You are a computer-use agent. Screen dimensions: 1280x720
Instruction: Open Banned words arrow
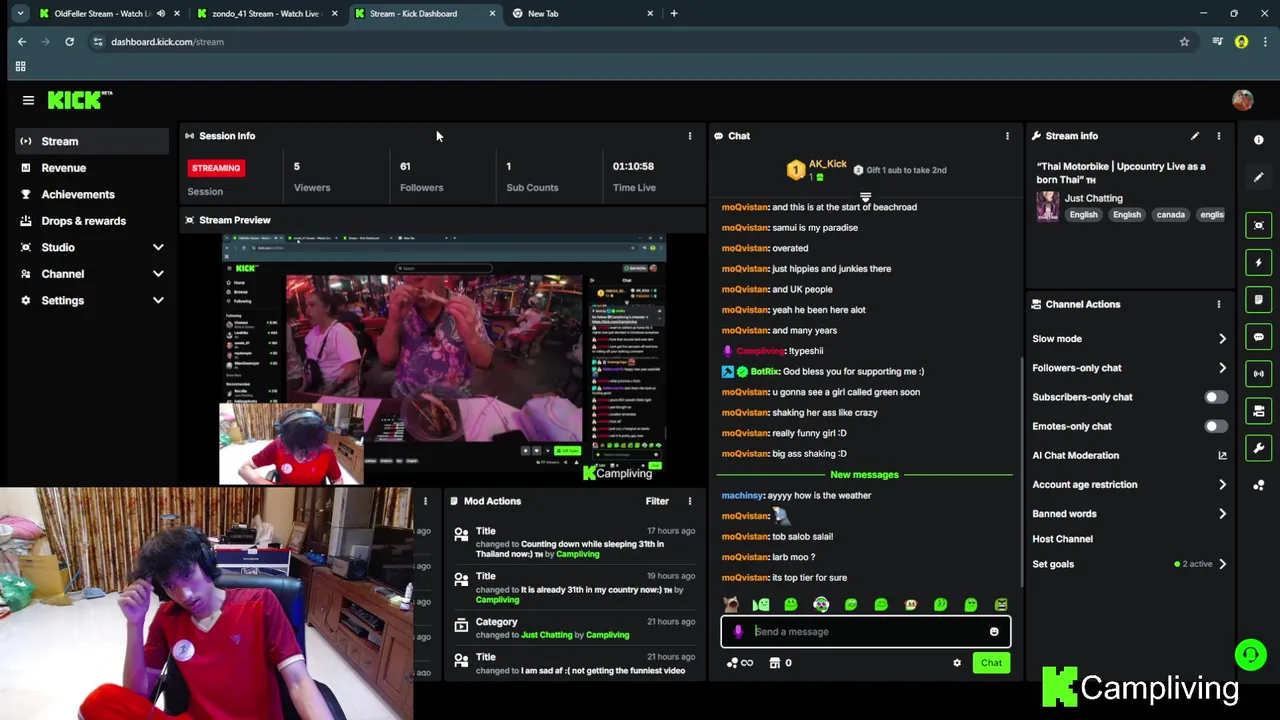tap(1222, 514)
